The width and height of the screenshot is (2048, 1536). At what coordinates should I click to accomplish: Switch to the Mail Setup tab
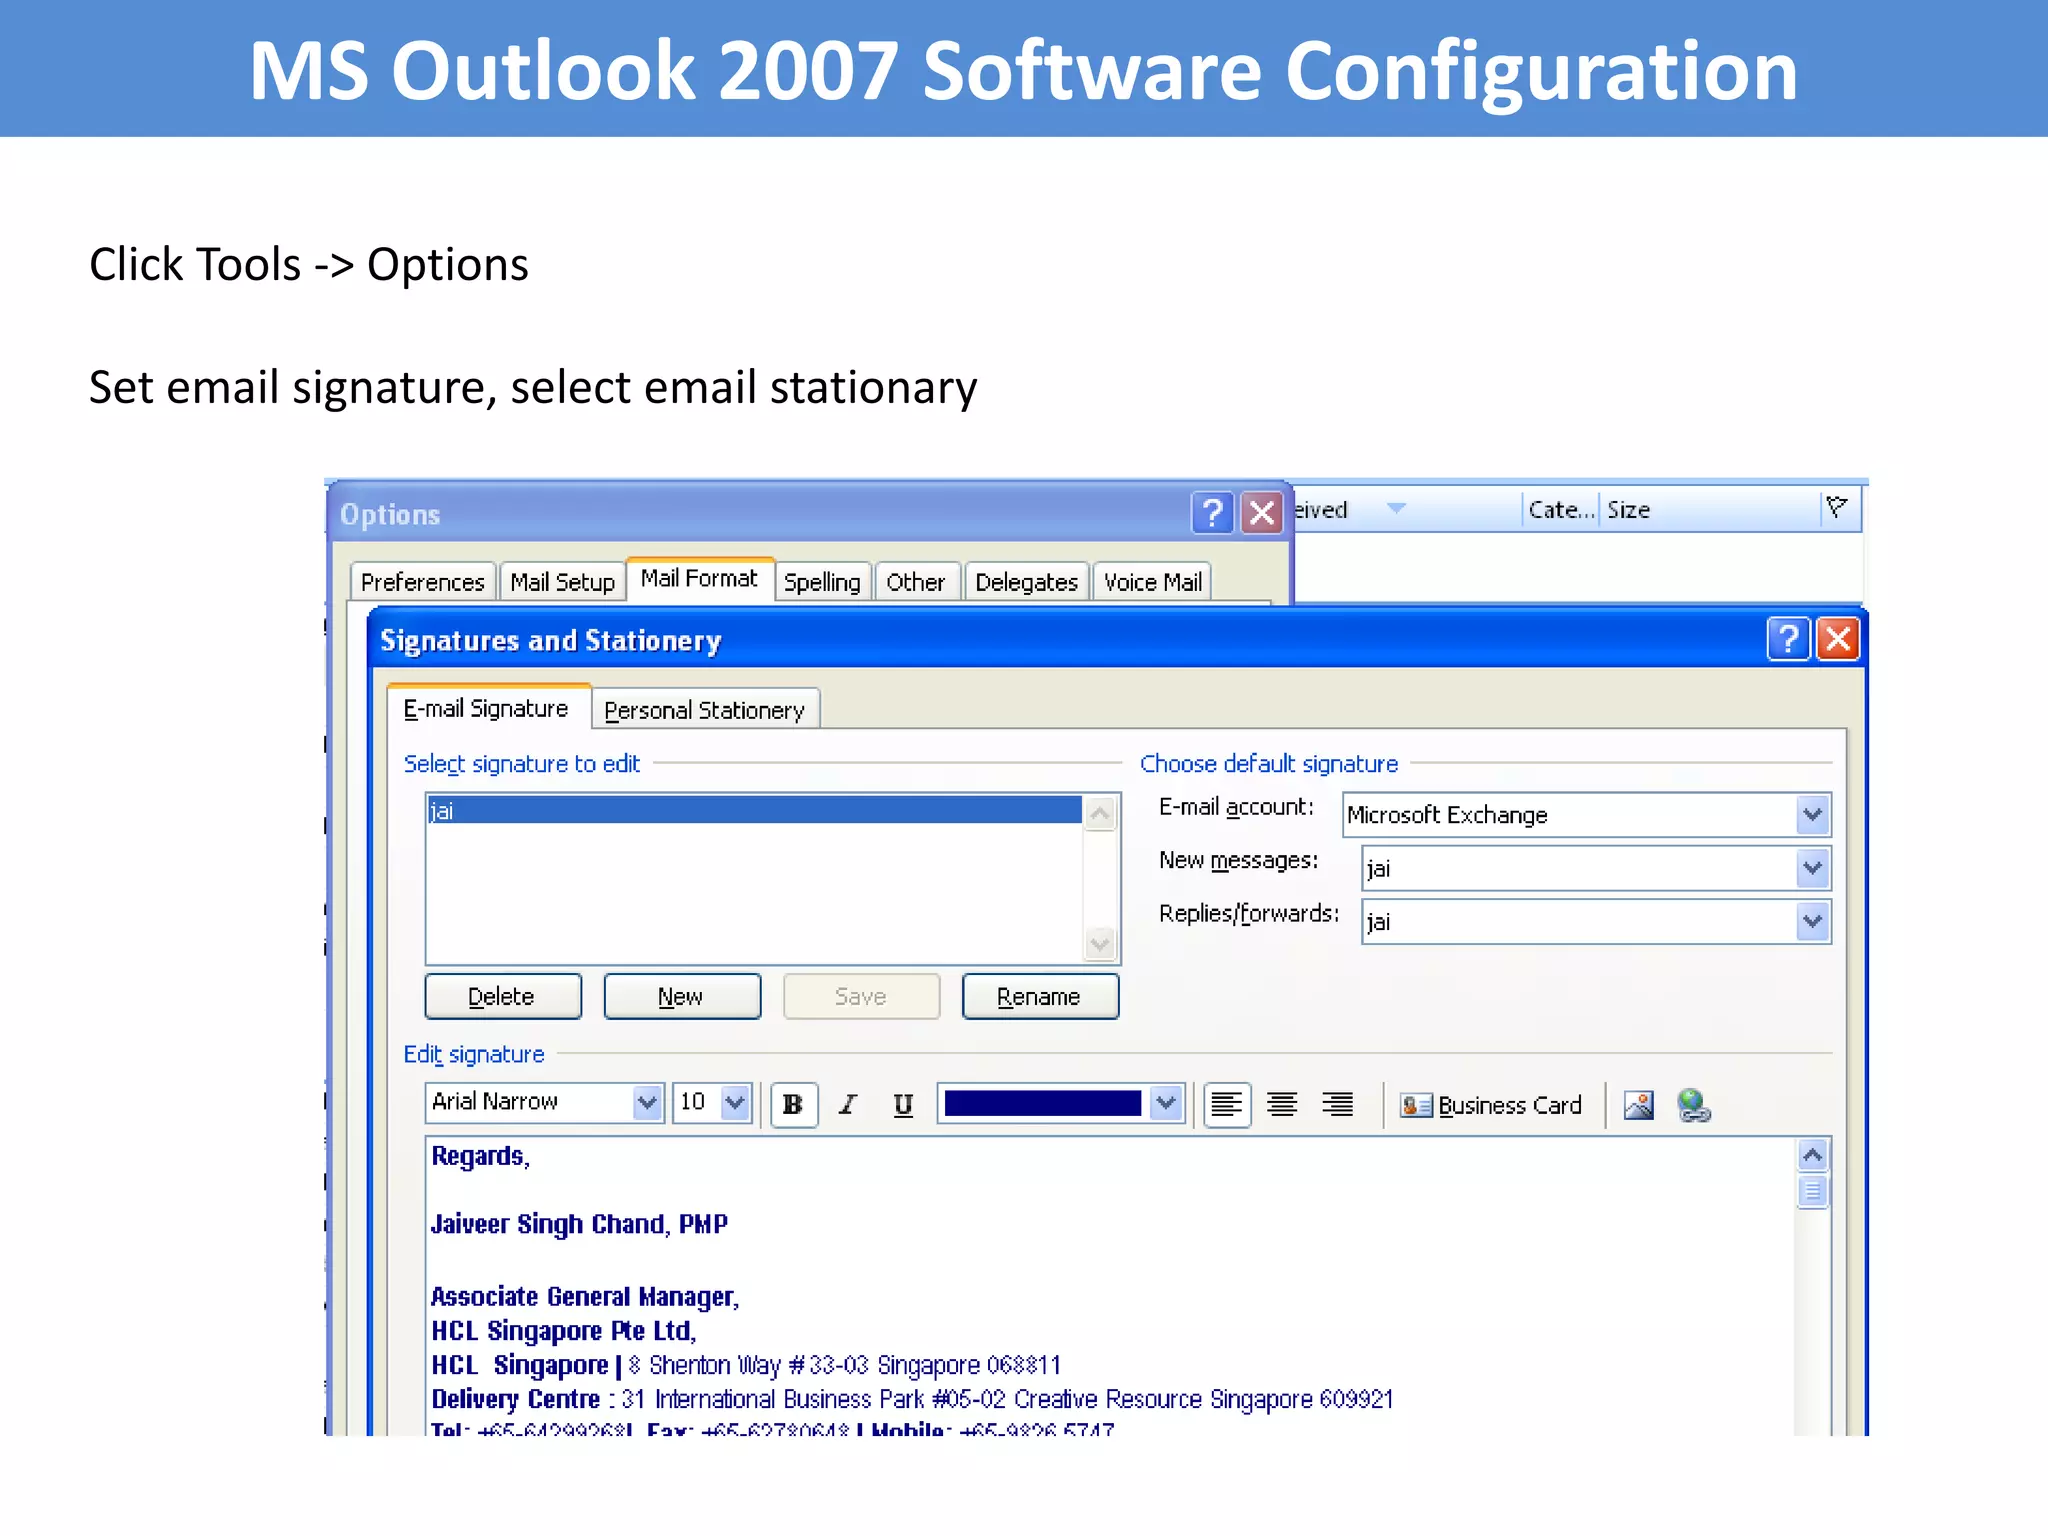point(562,582)
